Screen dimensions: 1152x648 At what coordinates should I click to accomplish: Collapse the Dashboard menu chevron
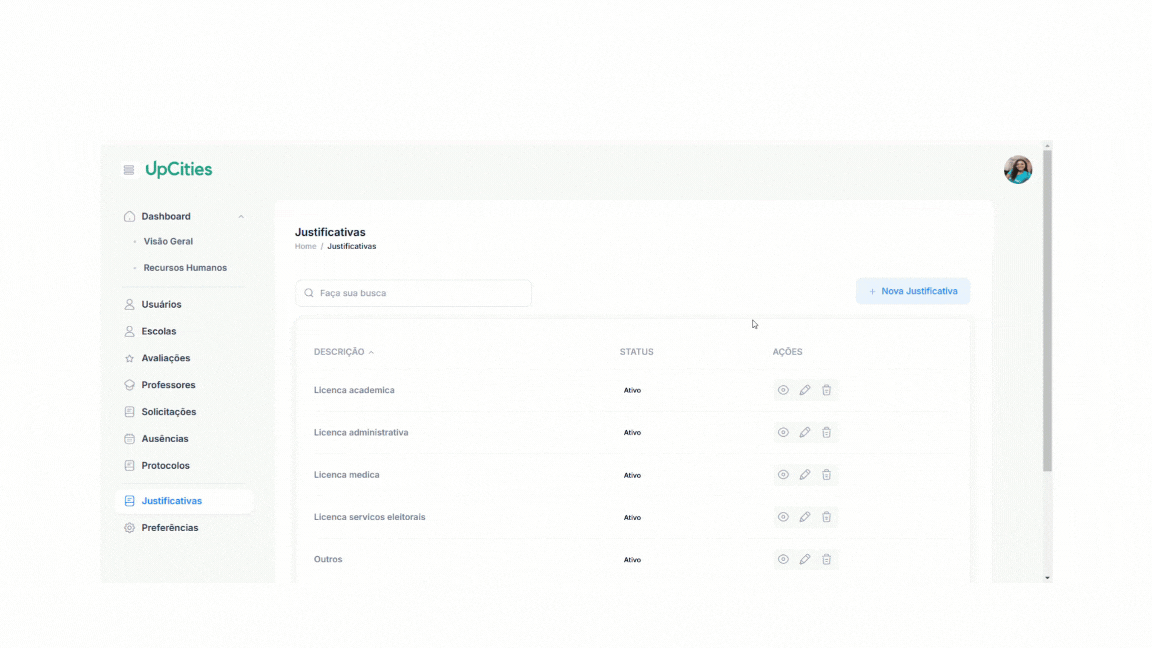(x=241, y=217)
